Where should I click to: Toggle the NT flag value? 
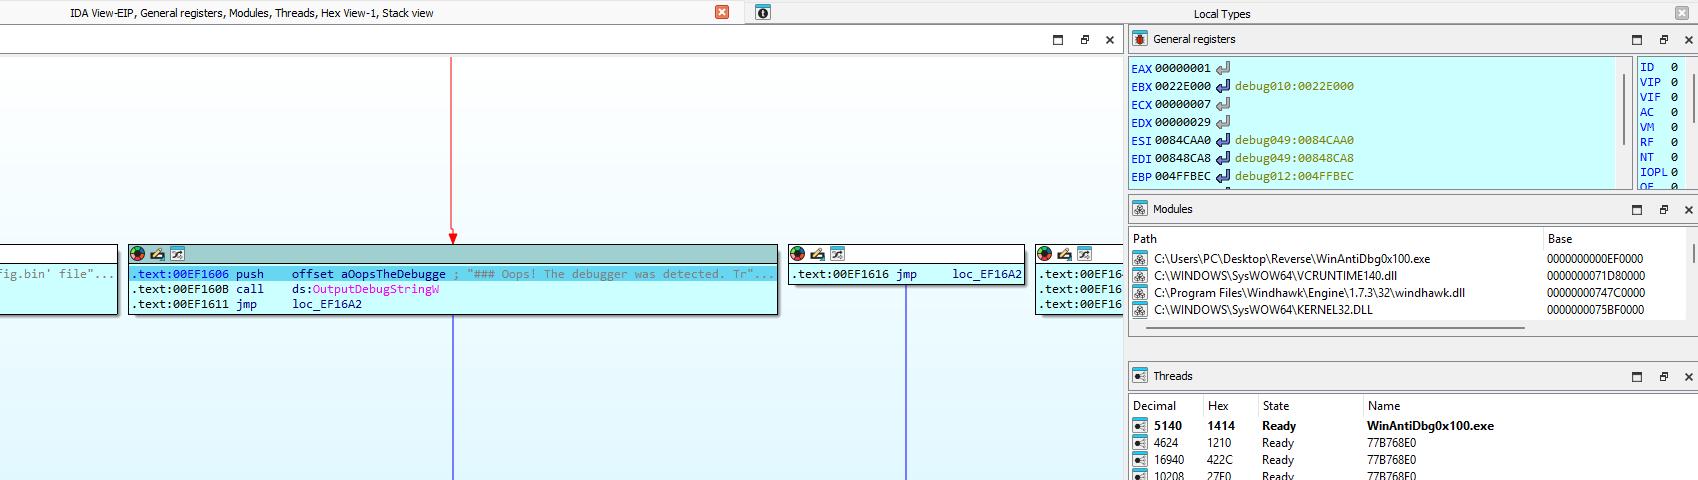[1674, 157]
